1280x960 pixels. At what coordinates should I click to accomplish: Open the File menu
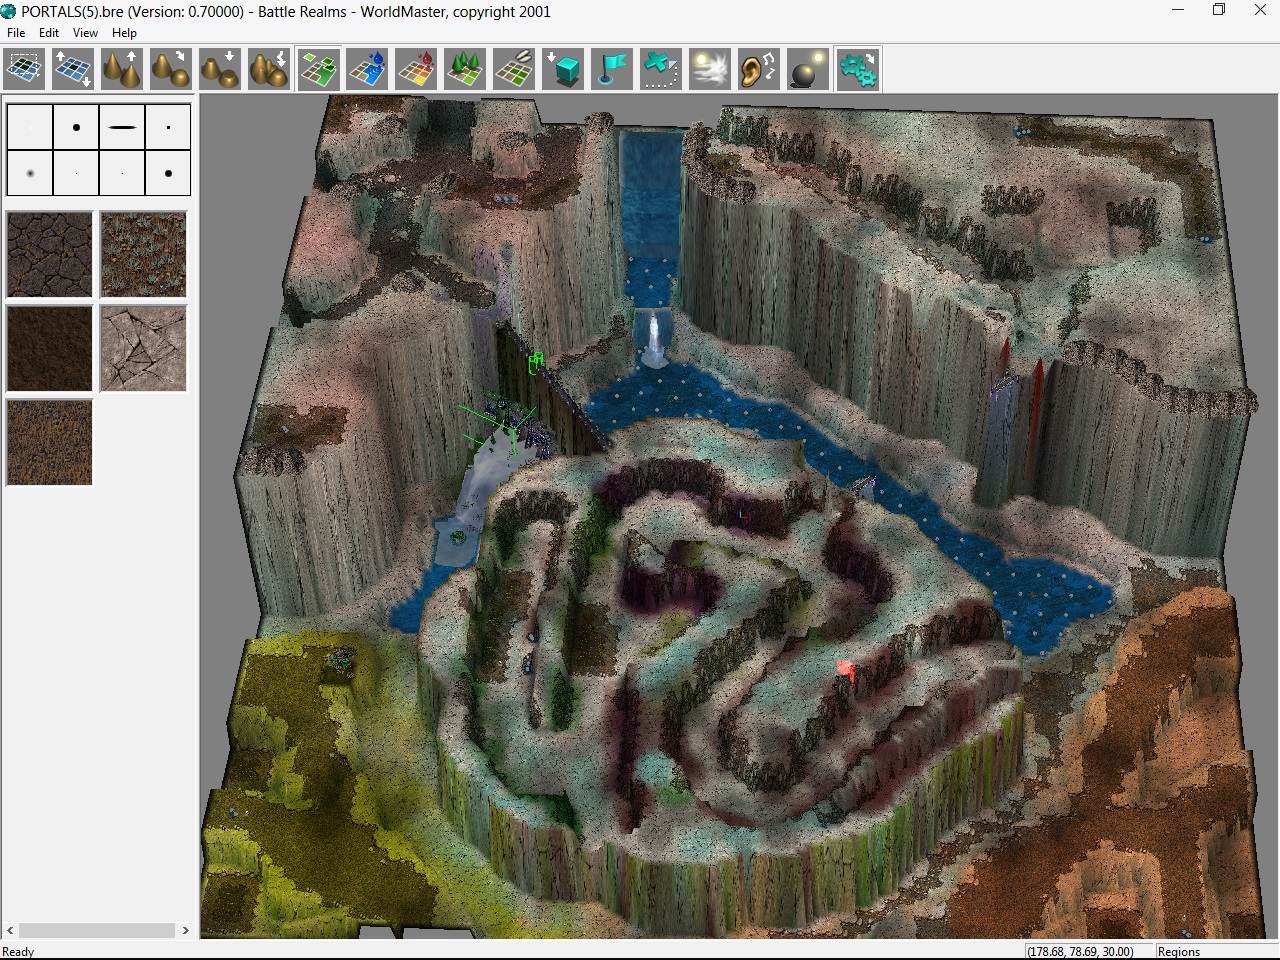[16, 33]
